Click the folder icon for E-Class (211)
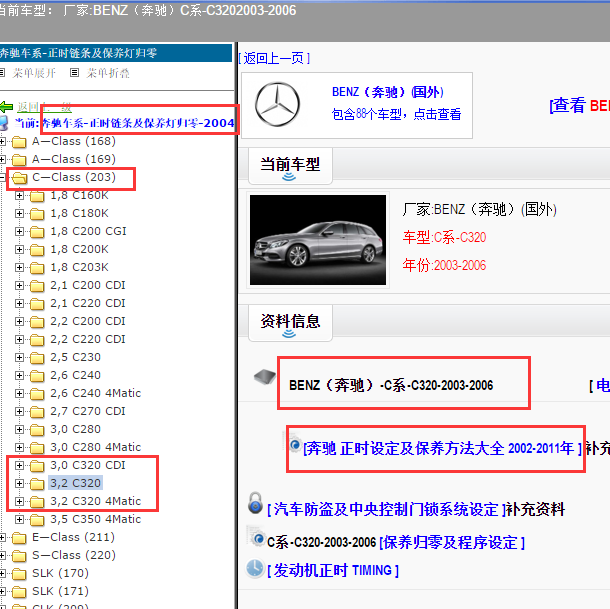This screenshot has width=610, height=609. (19, 538)
